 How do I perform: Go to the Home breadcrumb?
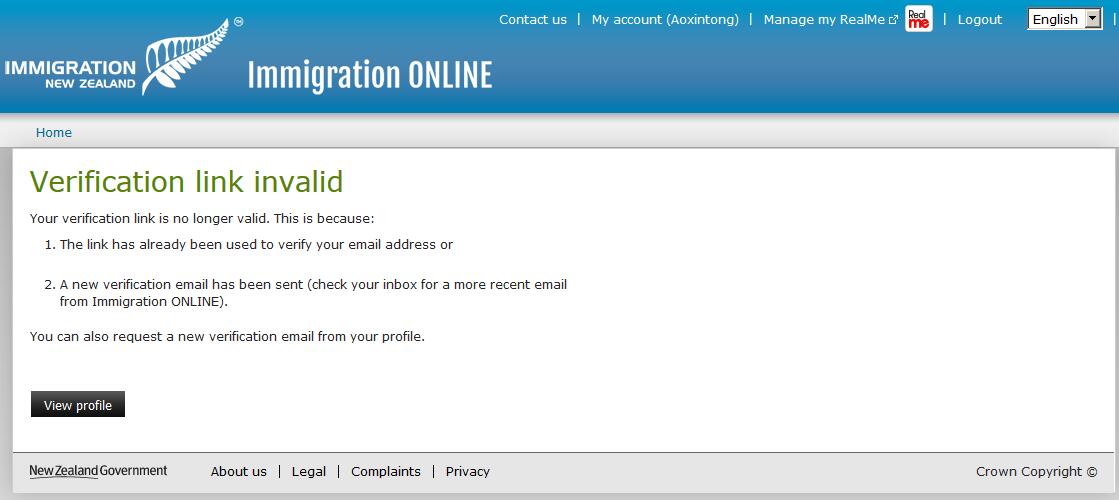coord(54,132)
